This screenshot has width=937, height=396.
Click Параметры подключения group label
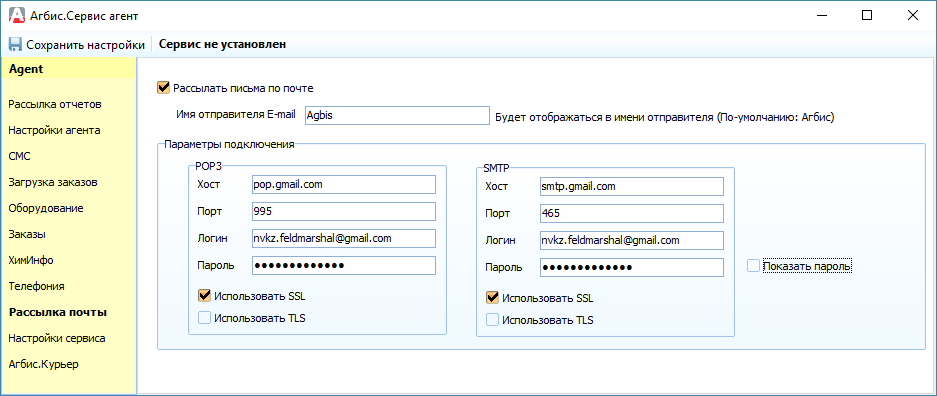[229, 145]
